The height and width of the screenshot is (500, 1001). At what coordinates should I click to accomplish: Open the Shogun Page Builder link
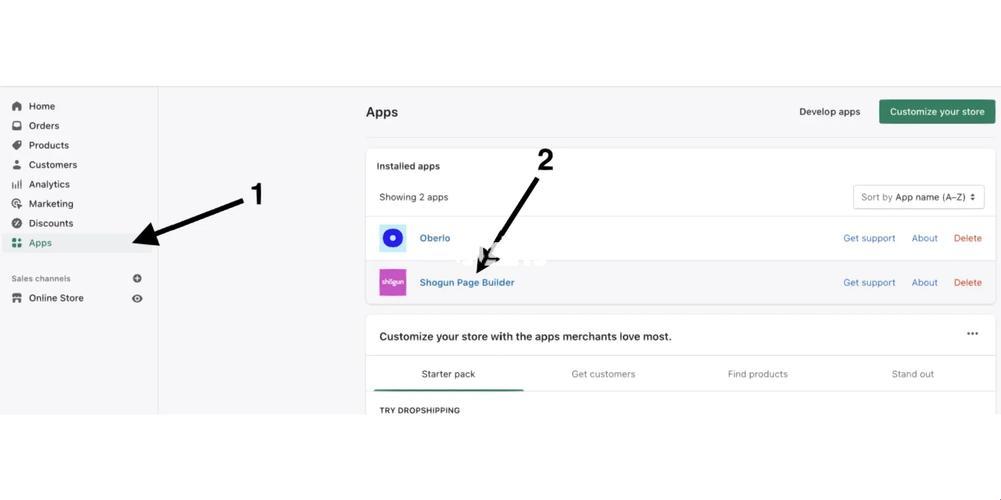pyautogui.click(x=467, y=282)
